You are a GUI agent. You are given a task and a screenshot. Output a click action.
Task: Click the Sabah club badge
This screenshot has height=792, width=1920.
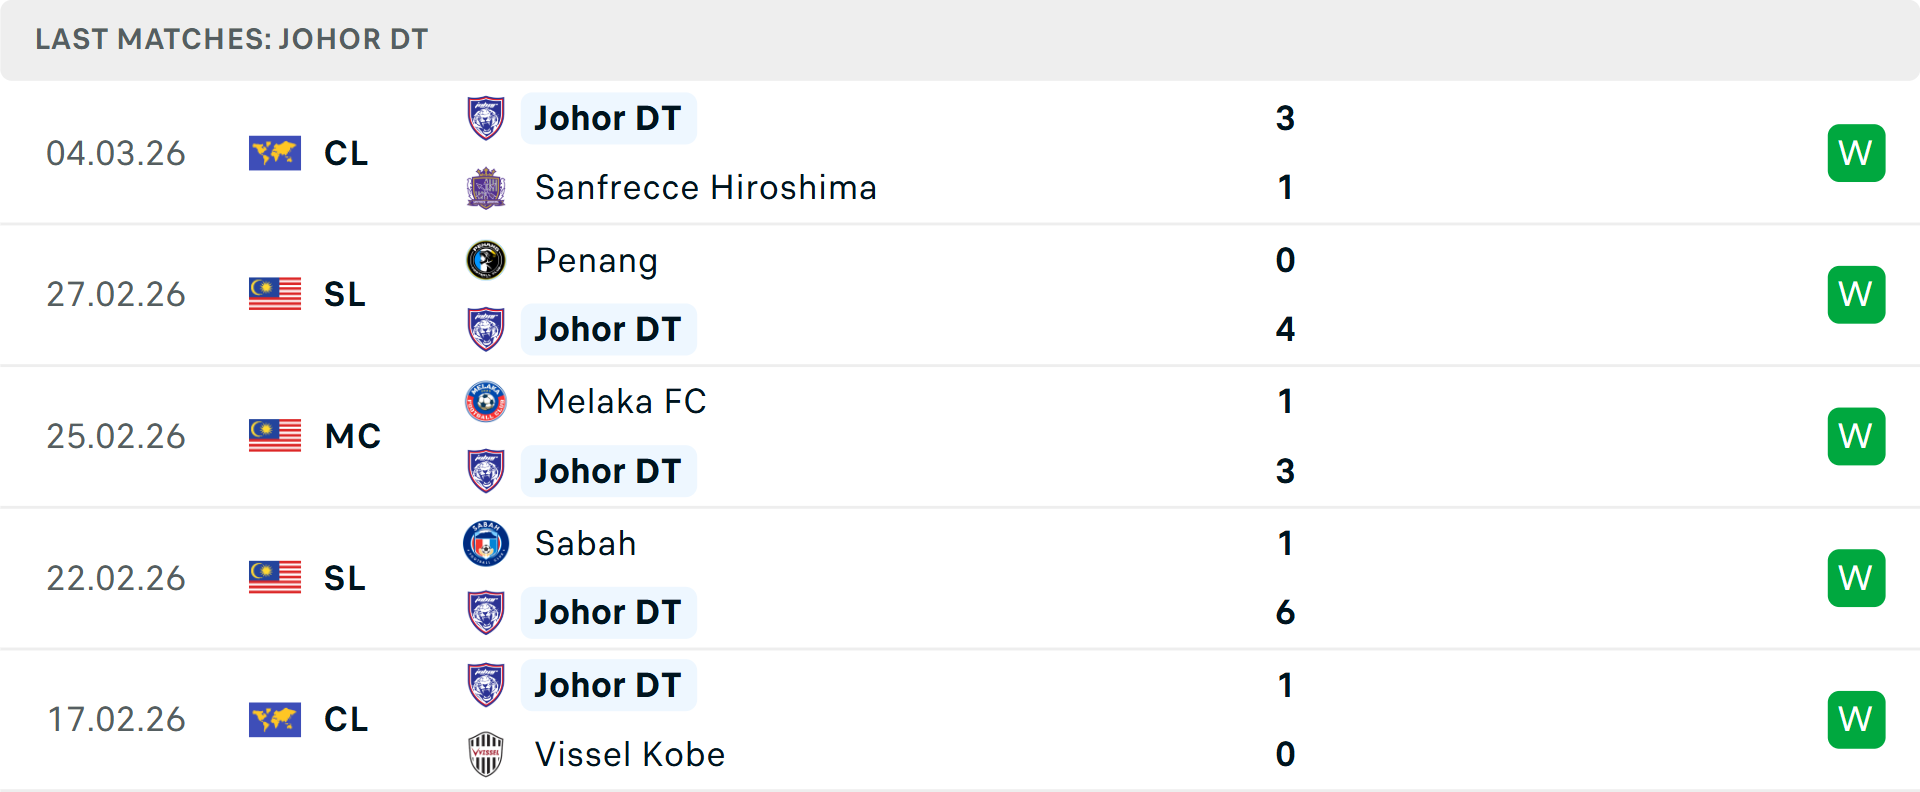tap(486, 543)
